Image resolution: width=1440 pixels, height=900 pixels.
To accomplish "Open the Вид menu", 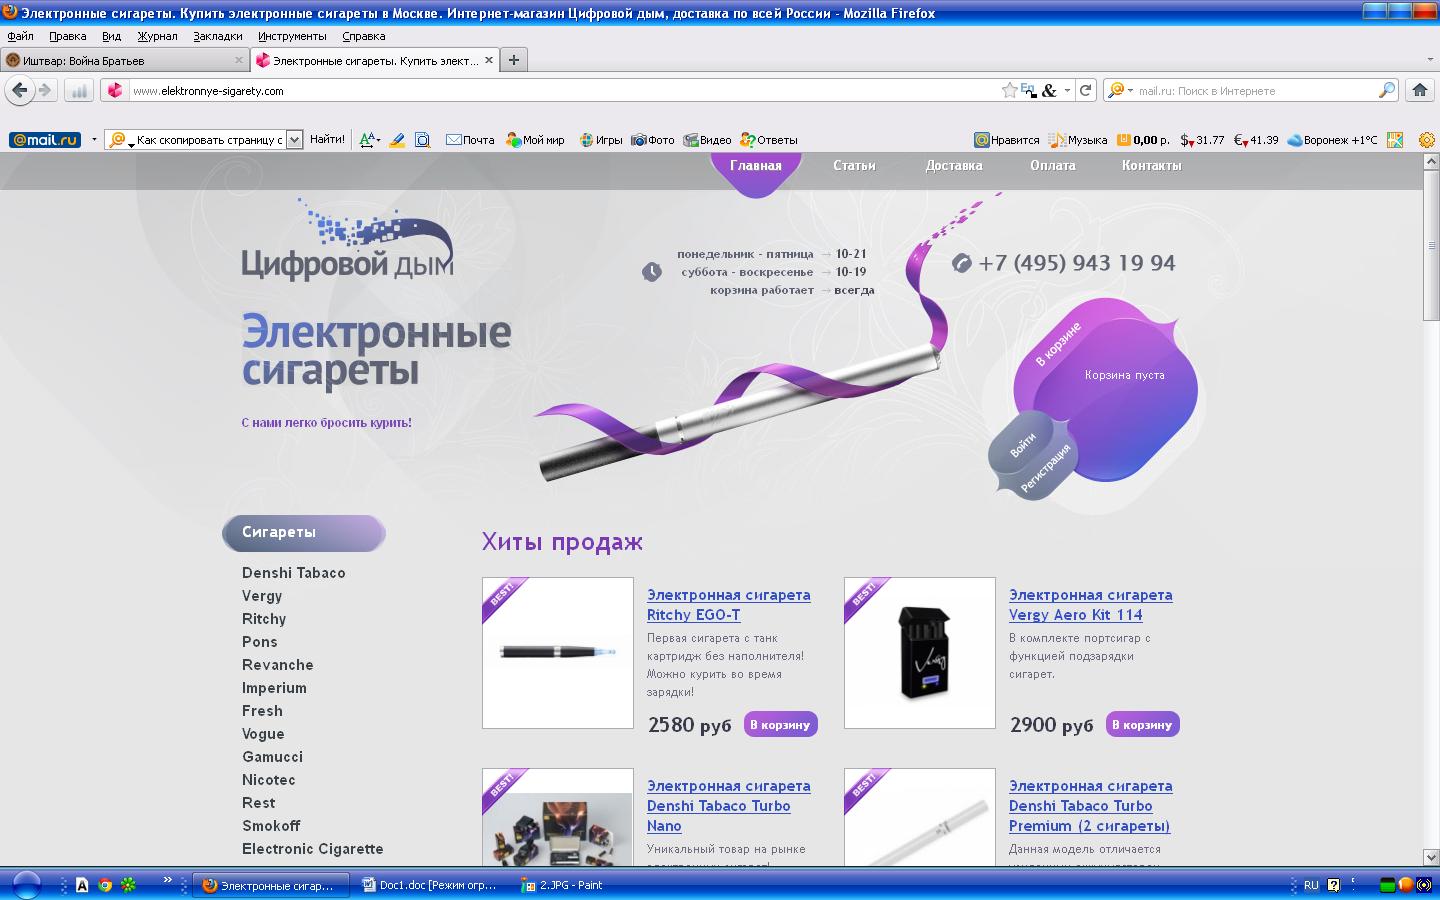I will click(x=111, y=36).
